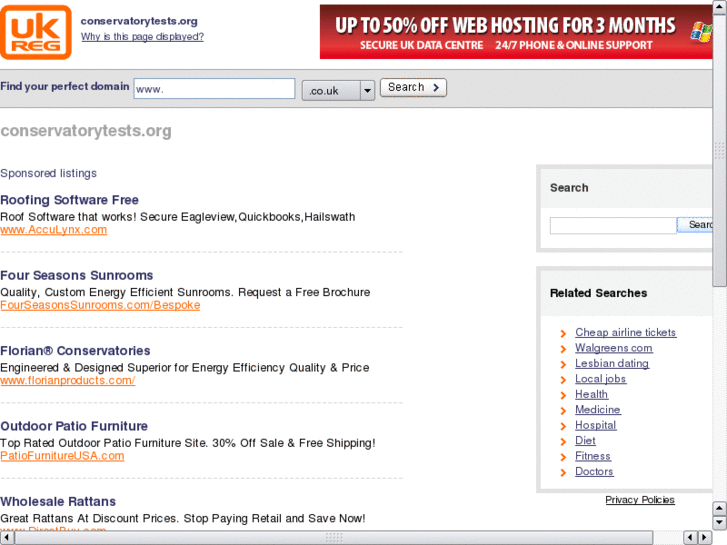Click the domain Search button
This screenshot has width=727, height=545.
click(x=413, y=87)
